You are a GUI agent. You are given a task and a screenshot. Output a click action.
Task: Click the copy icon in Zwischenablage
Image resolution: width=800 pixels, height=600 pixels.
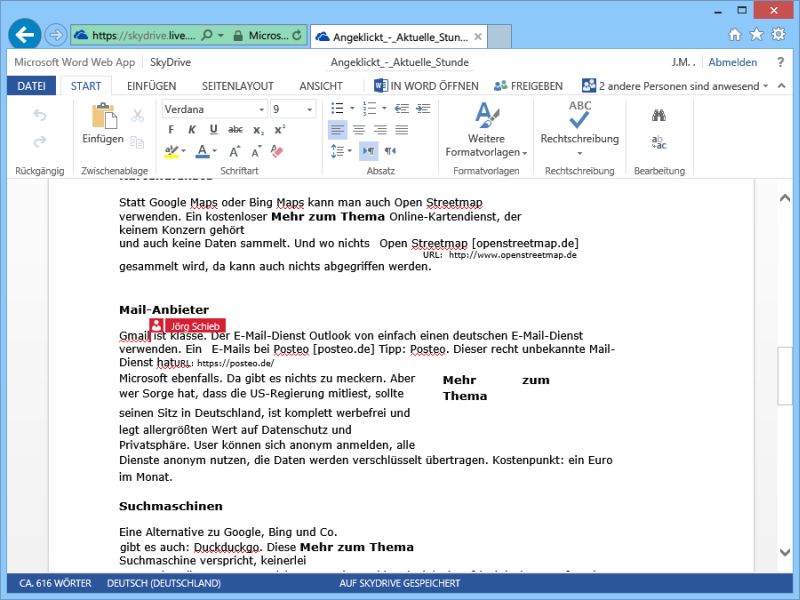click(137, 142)
